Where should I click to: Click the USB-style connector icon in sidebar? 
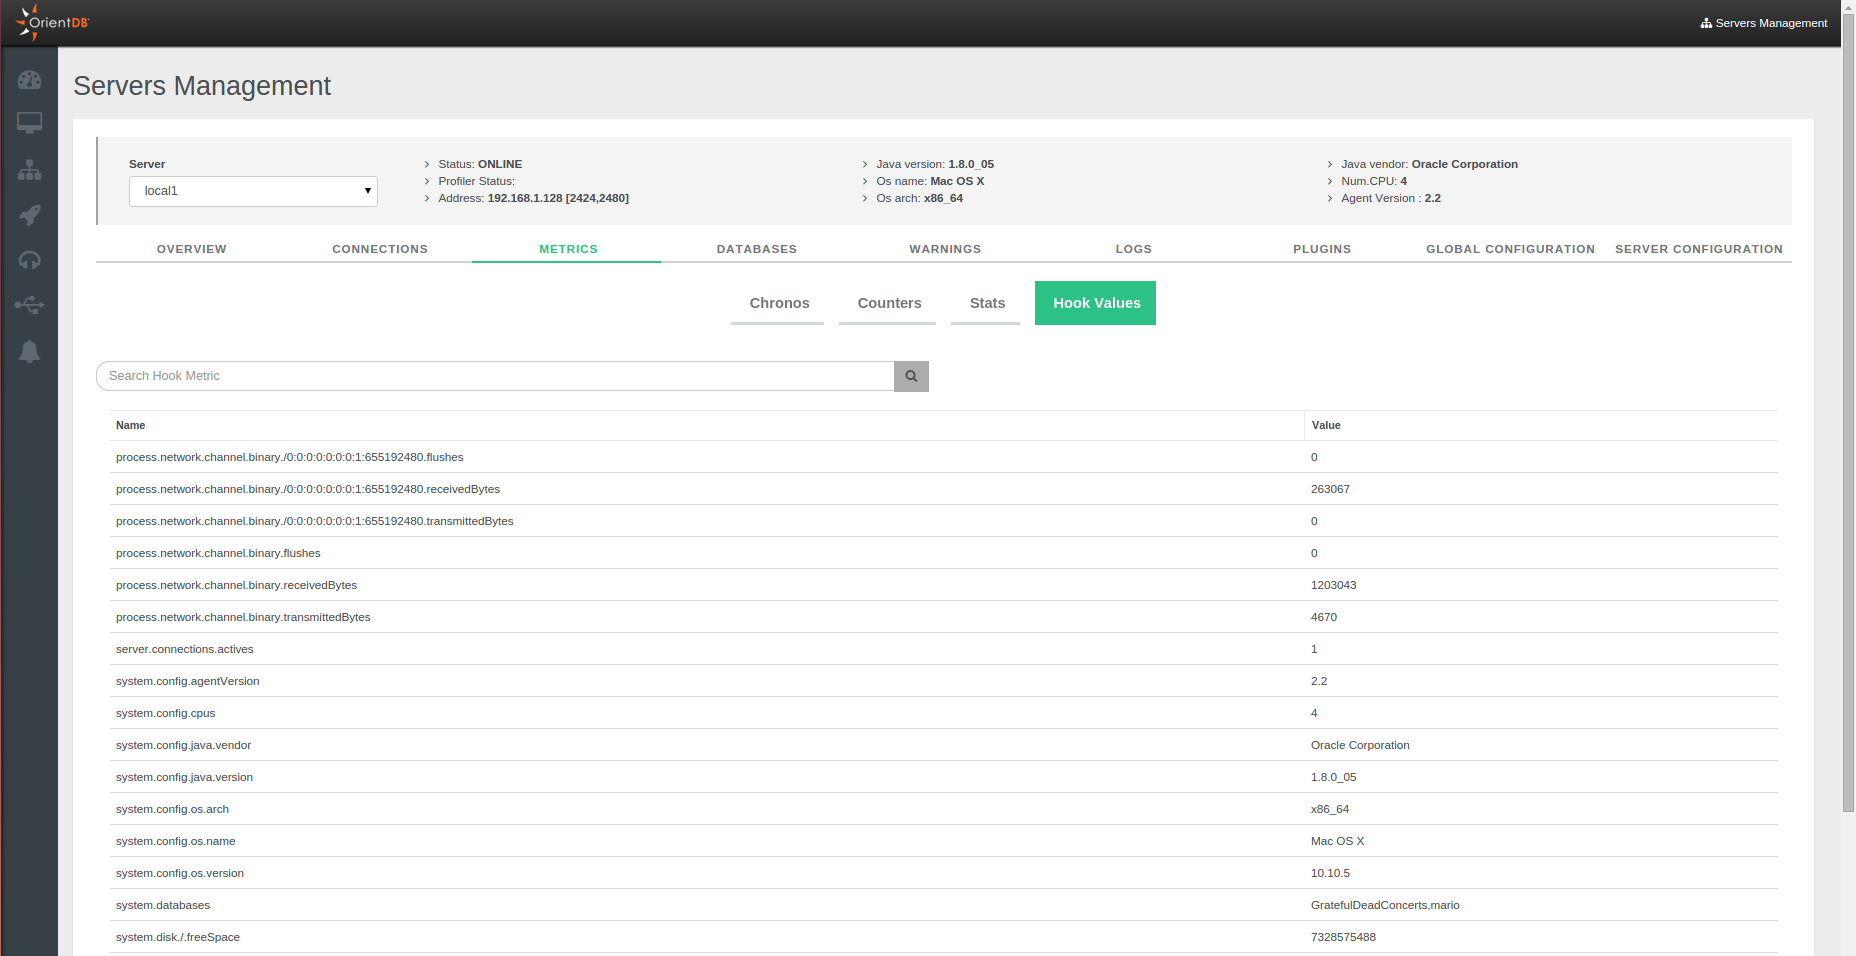30,305
